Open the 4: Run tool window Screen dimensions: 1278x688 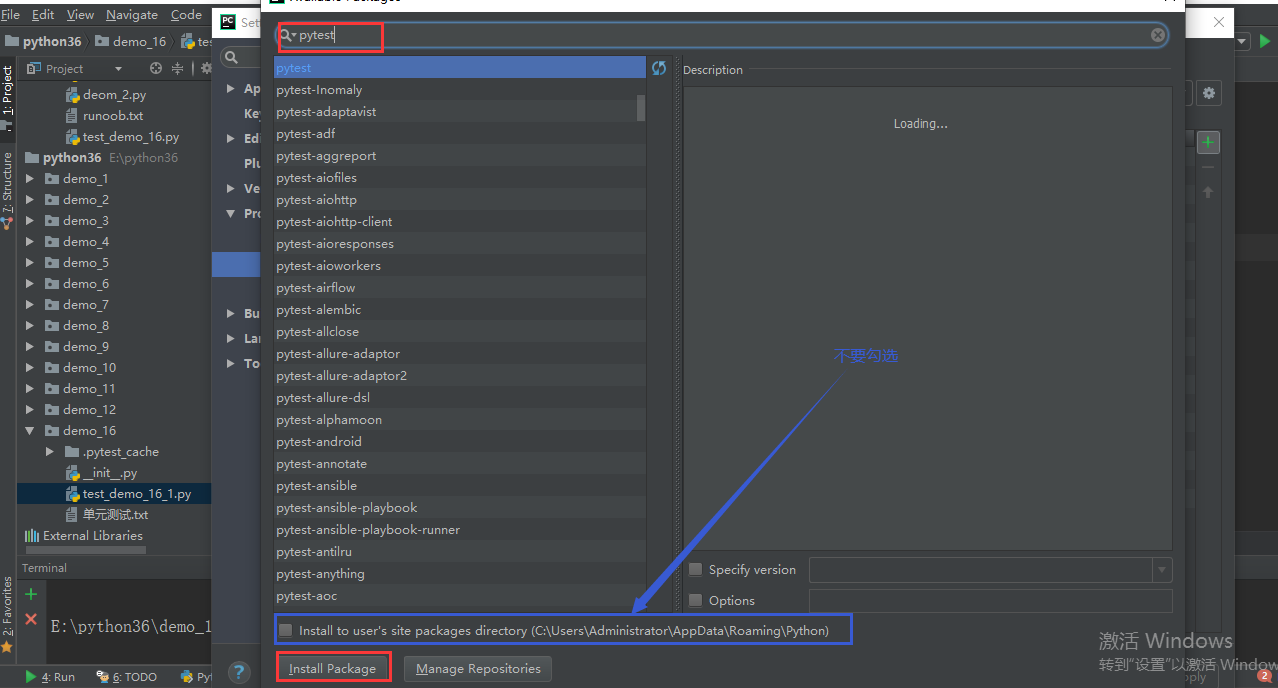(x=50, y=677)
